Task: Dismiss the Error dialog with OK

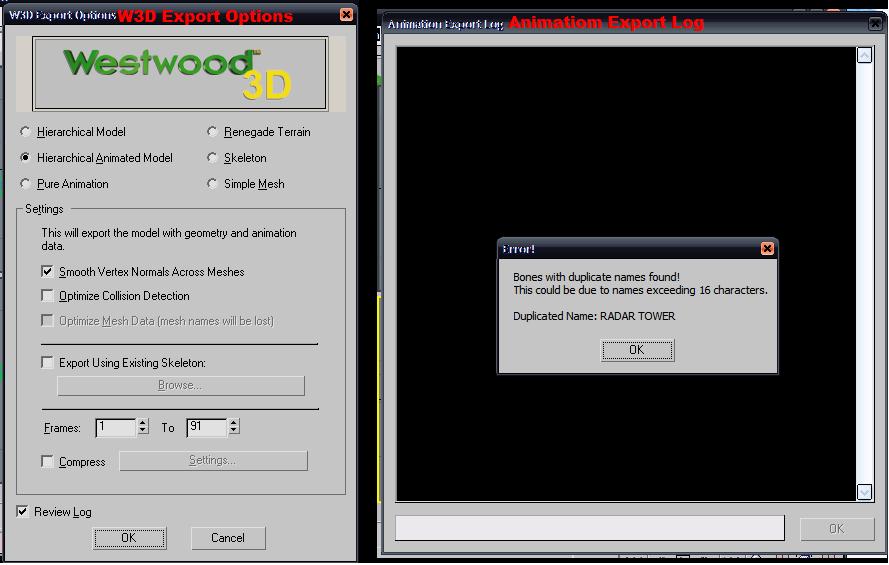Action: (637, 350)
